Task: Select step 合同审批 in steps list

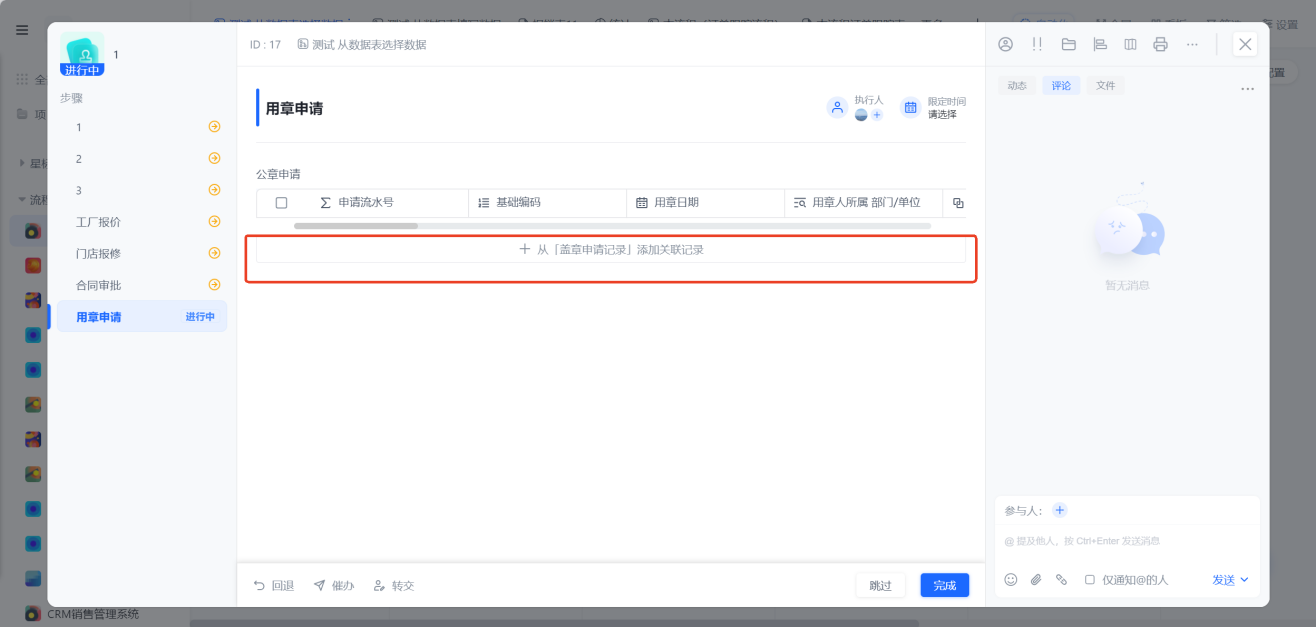Action: click(142, 285)
